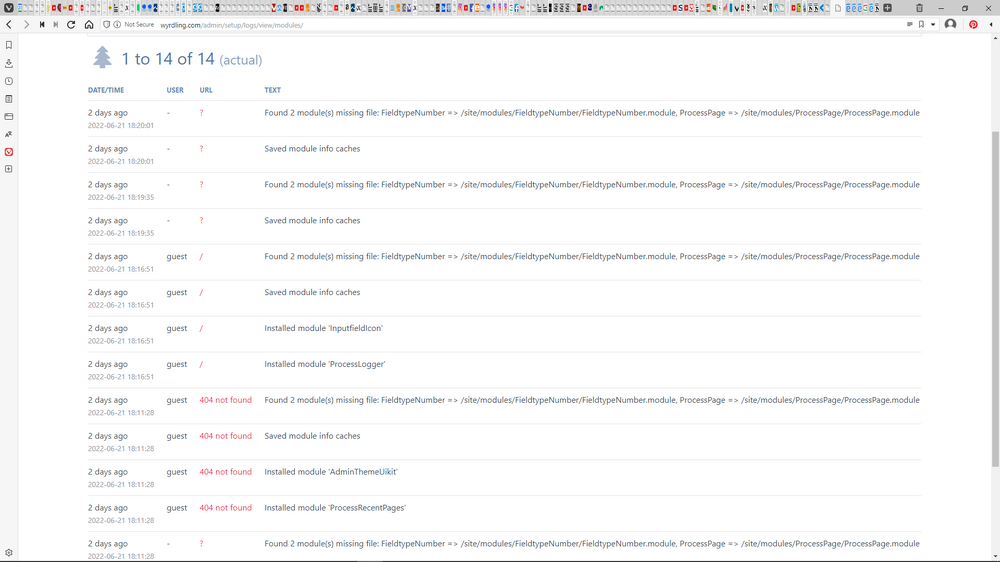Minimize the browser window
The width and height of the screenshot is (1000, 562).
941,8
